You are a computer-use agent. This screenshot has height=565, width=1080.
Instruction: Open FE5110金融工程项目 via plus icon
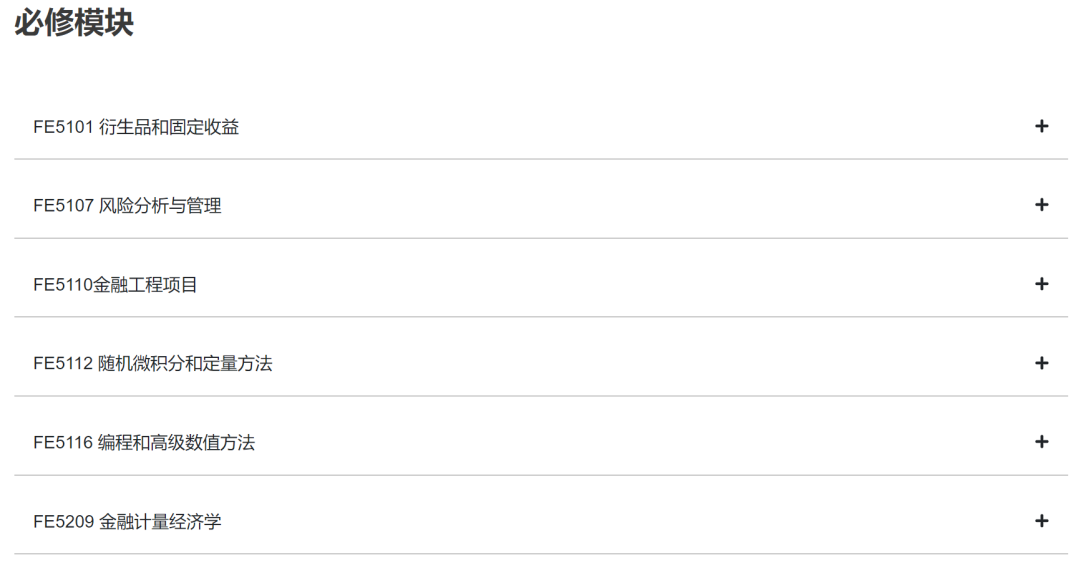tap(1041, 284)
